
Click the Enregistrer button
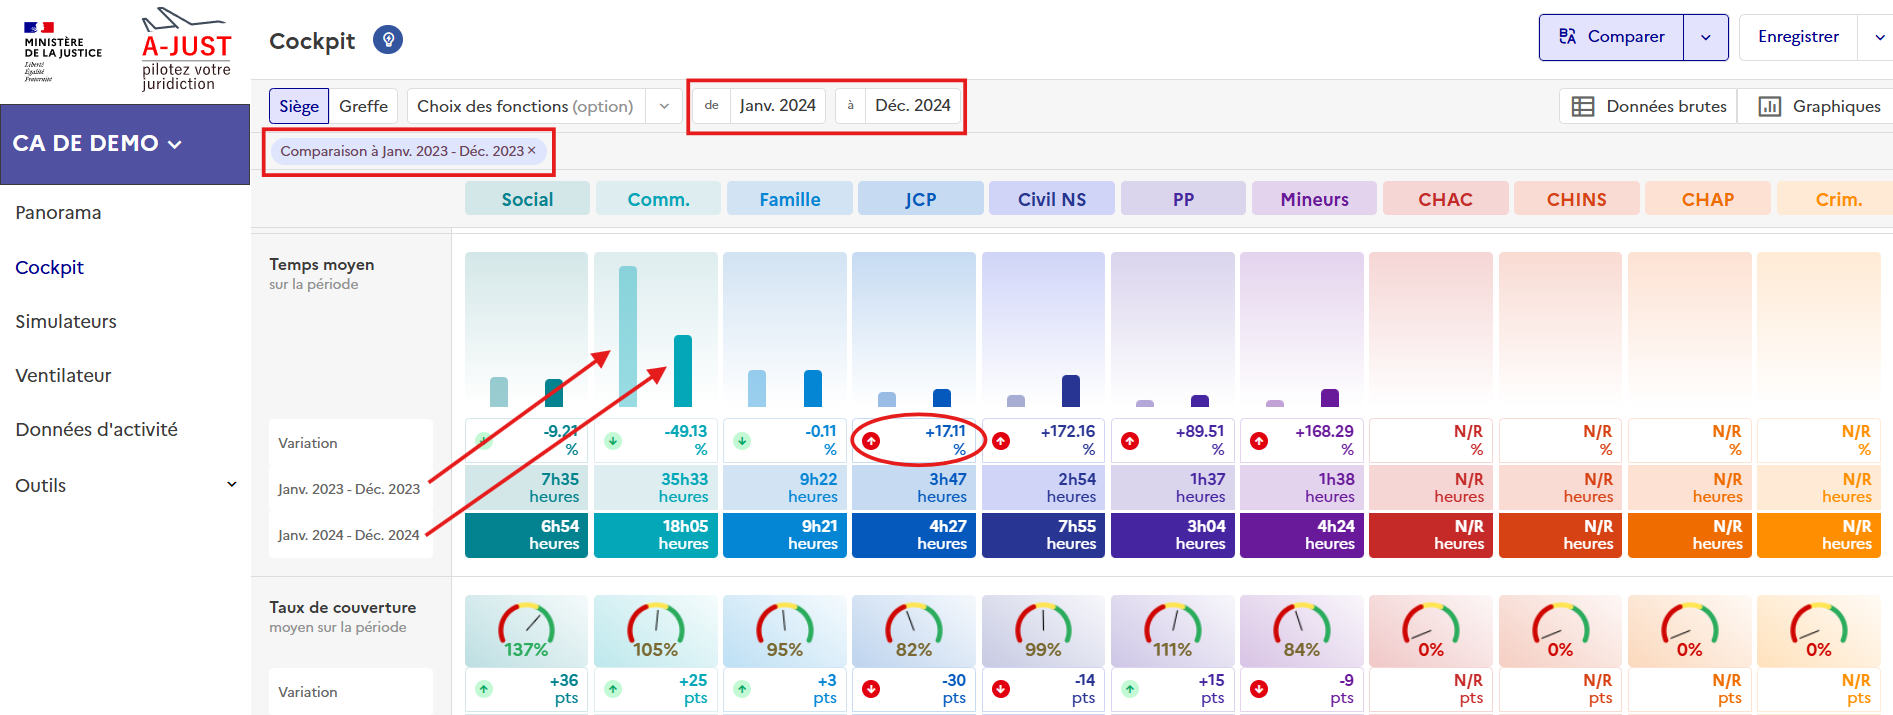point(1798,37)
